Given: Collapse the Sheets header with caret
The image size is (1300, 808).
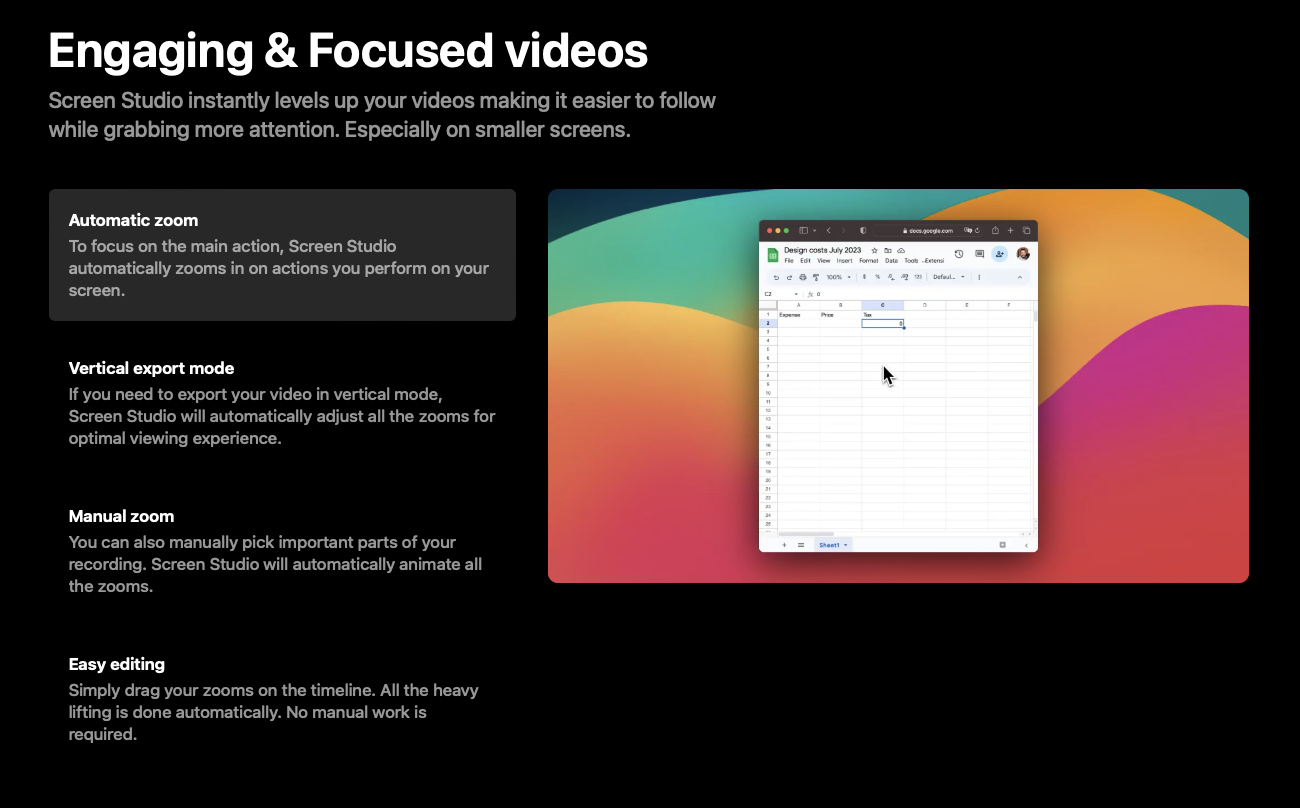Looking at the screenshot, I should tap(1020, 277).
